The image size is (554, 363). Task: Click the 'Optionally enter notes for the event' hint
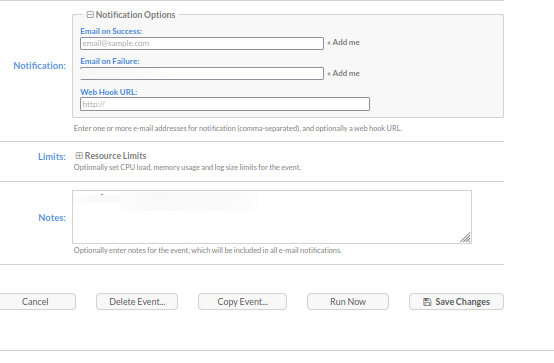(207, 250)
